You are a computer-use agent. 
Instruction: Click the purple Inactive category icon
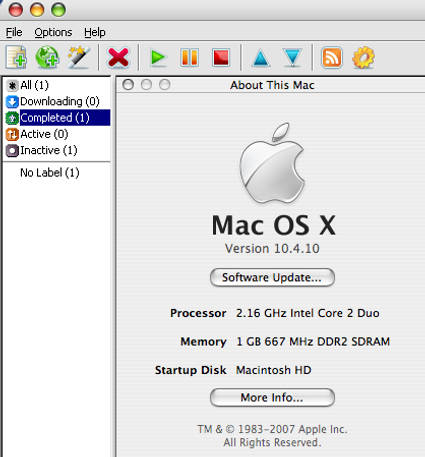[x=12, y=151]
